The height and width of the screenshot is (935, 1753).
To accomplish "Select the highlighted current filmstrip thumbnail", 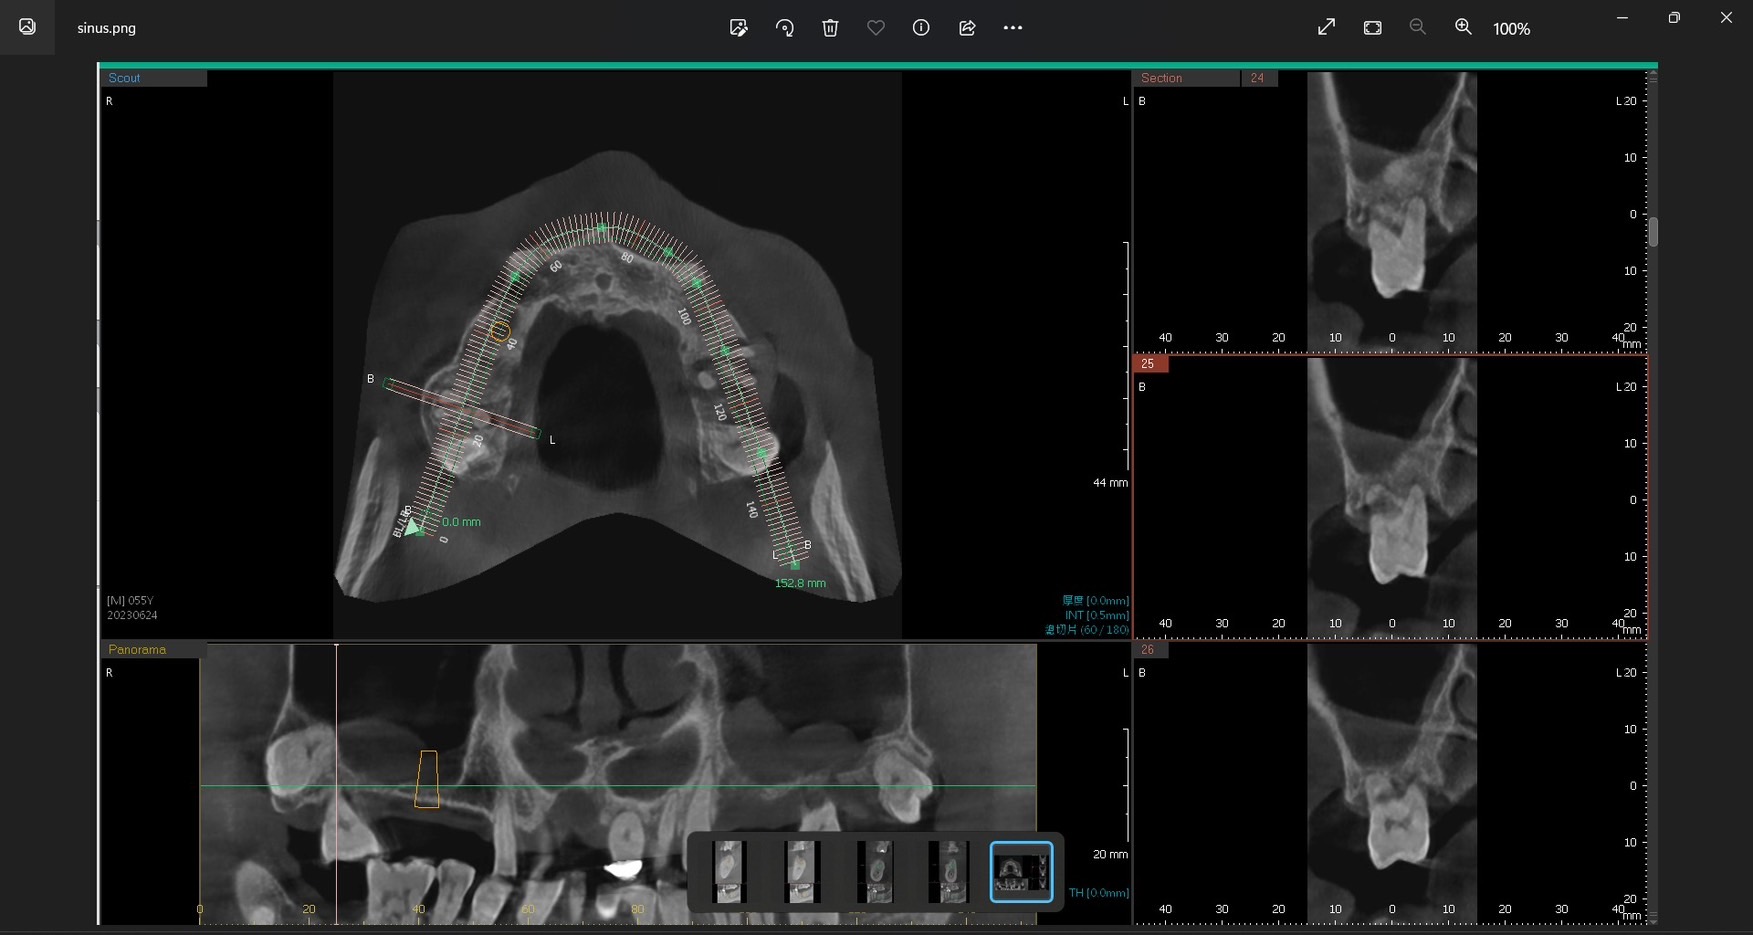I will coord(1021,872).
